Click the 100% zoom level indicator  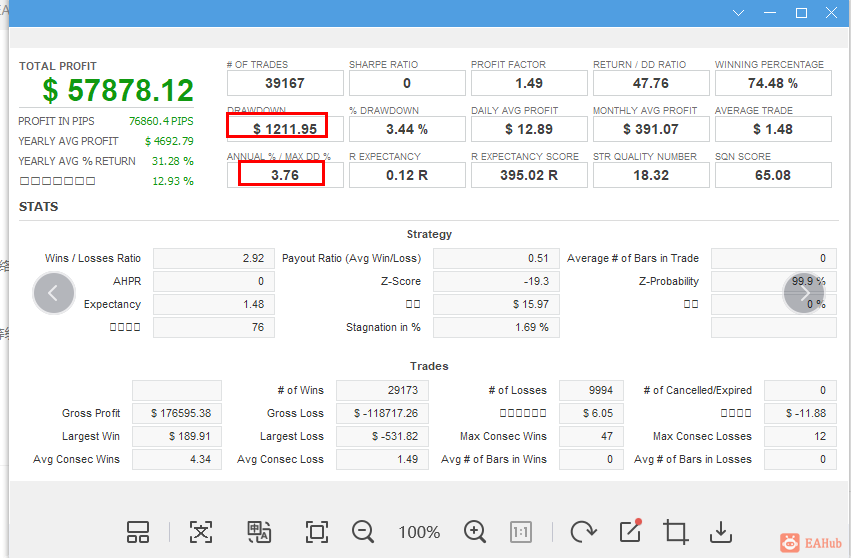click(419, 532)
